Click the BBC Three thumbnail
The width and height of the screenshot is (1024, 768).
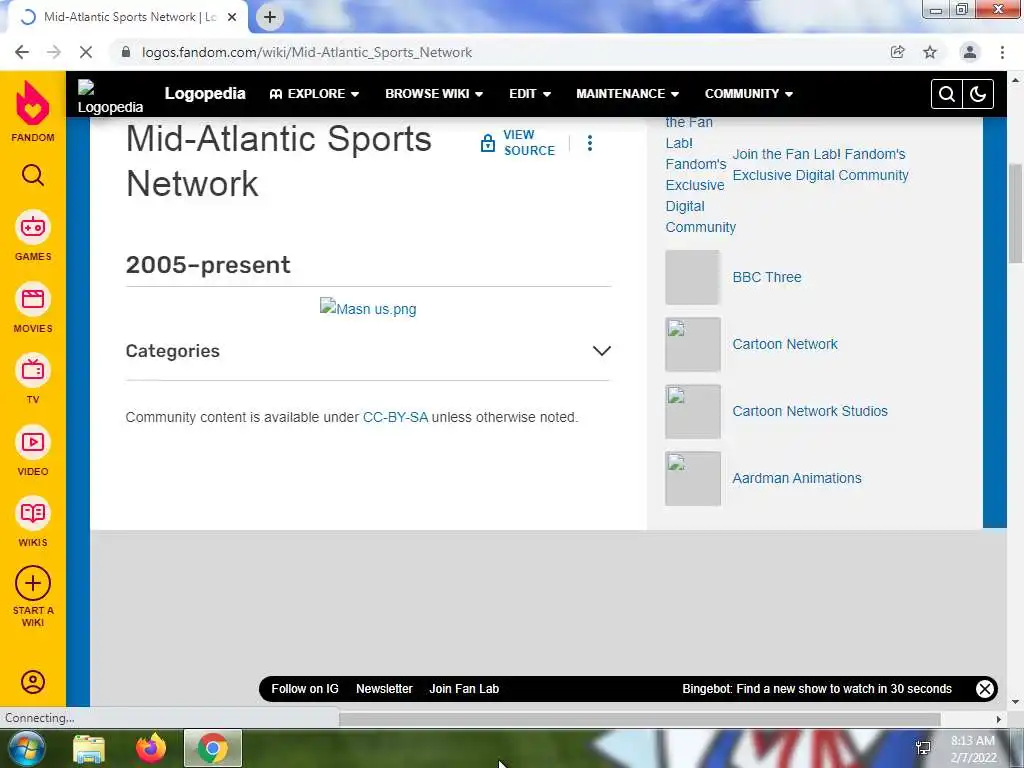(693, 277)
